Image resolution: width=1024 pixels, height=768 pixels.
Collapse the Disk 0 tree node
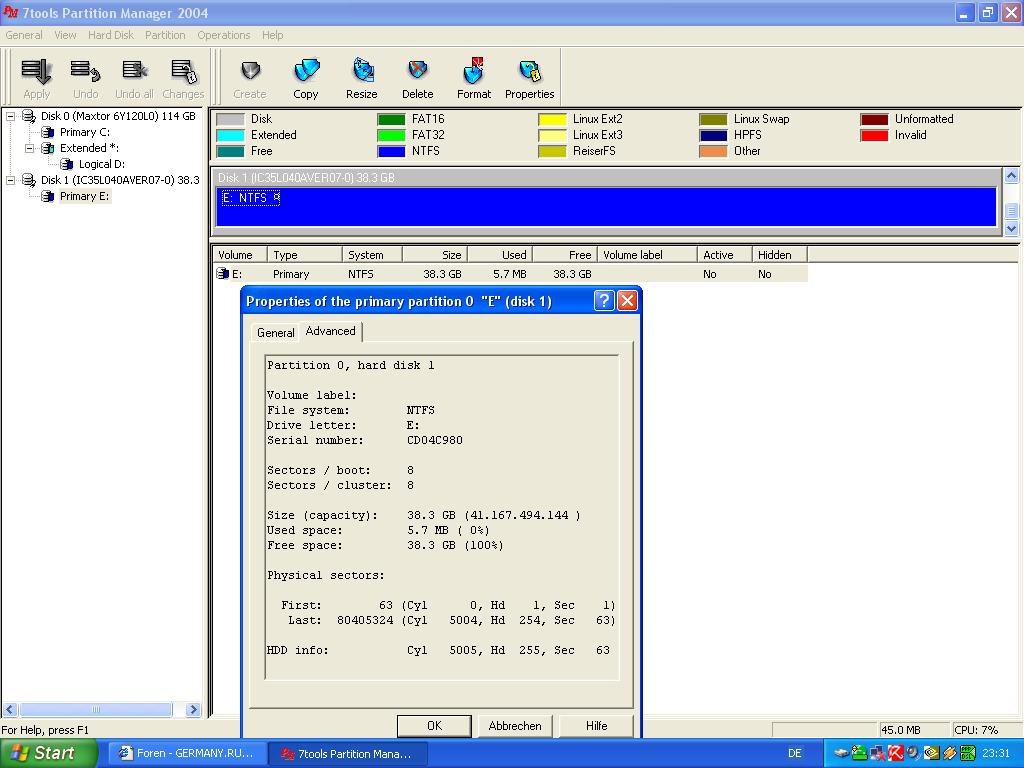[10, 116]
